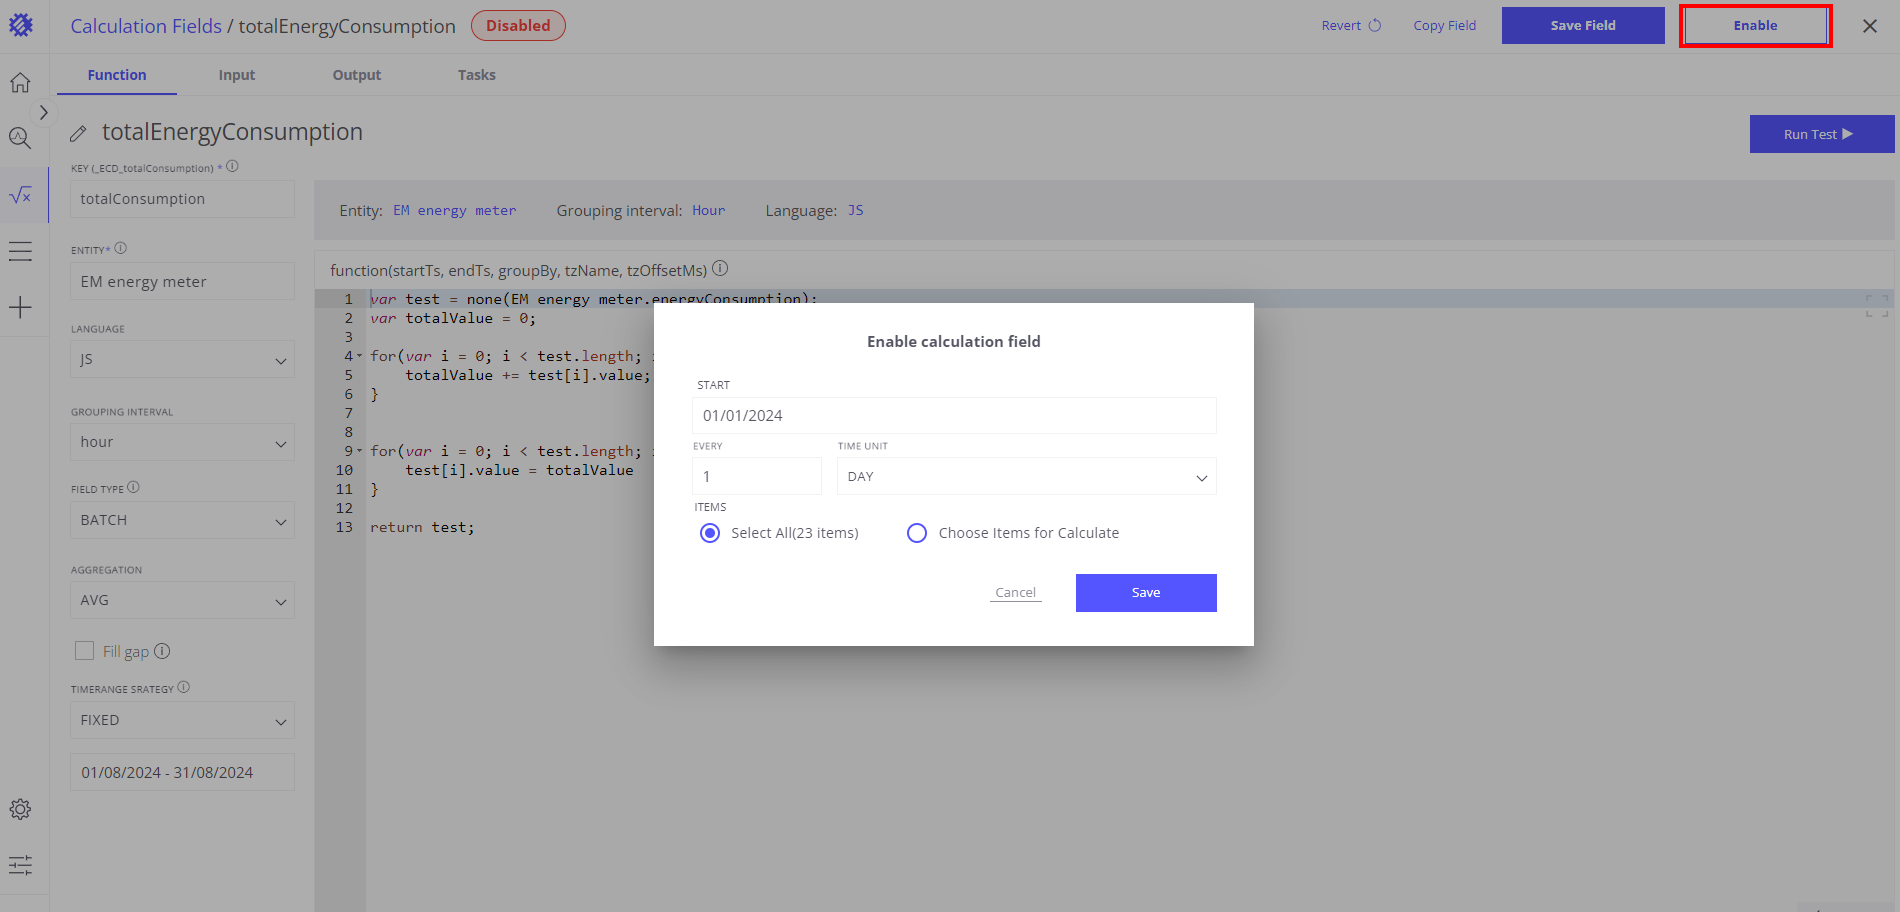Viewport: 1900px width, 912px height.
Task: Select the 'Select All(23 items)' radio button
Action: (x=710, y=533)
